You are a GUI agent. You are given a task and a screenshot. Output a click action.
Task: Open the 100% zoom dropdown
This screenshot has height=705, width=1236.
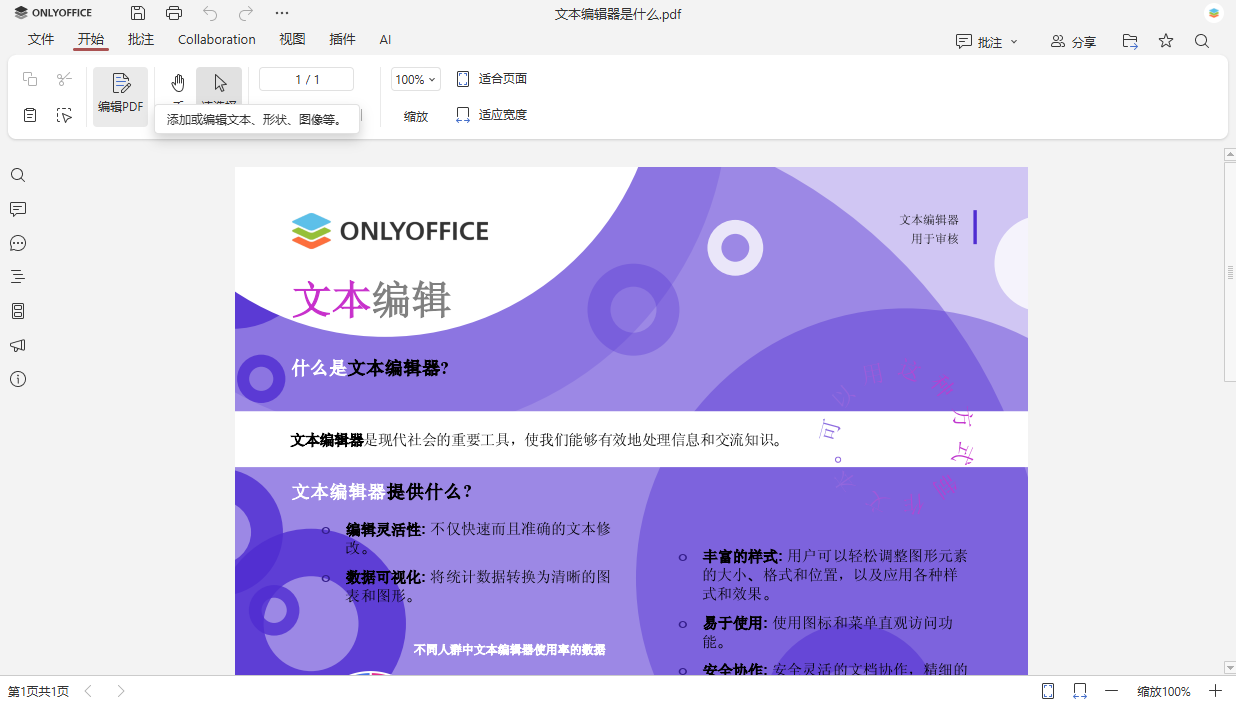click(415, 79)
